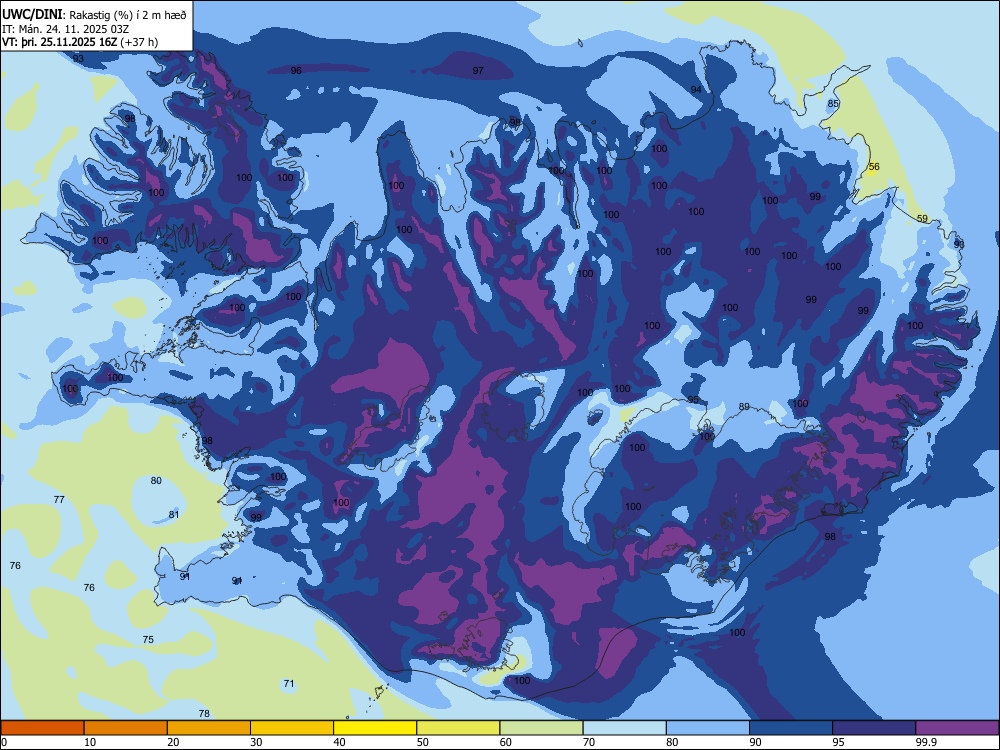Viewport: 1000px width, 750px height.
Task: Click the 20–30 amber legend swatch
Action: tap(209, 728)
